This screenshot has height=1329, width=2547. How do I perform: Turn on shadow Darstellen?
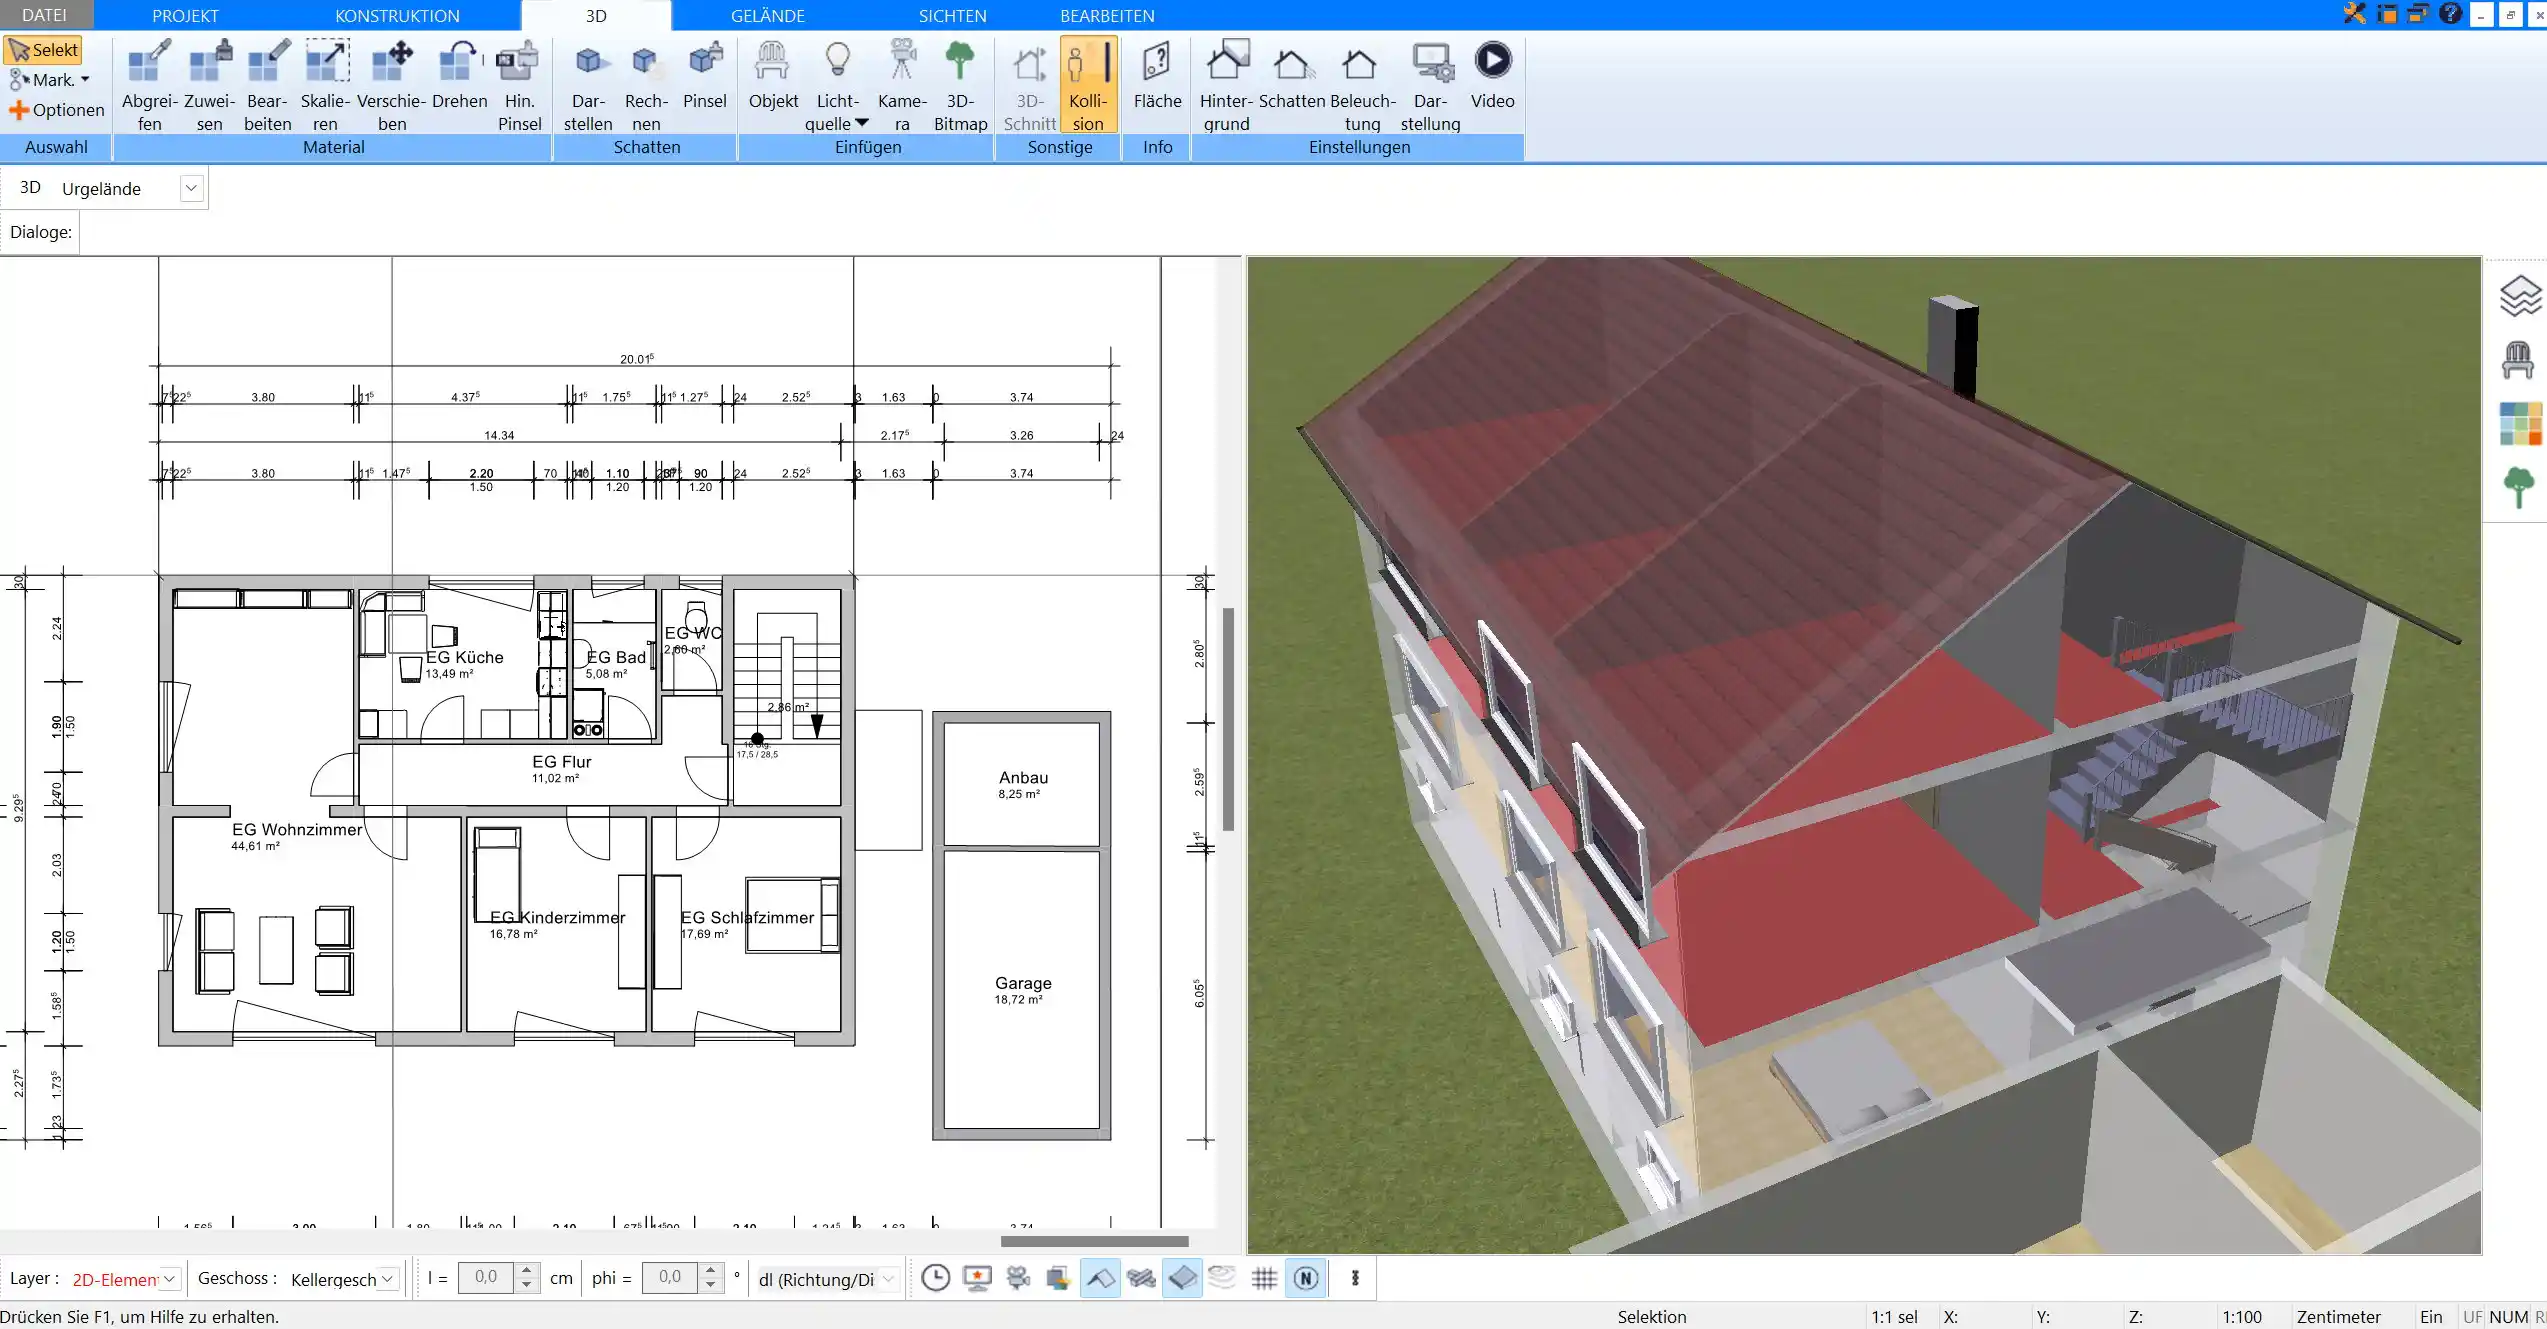tap(588, 86)
